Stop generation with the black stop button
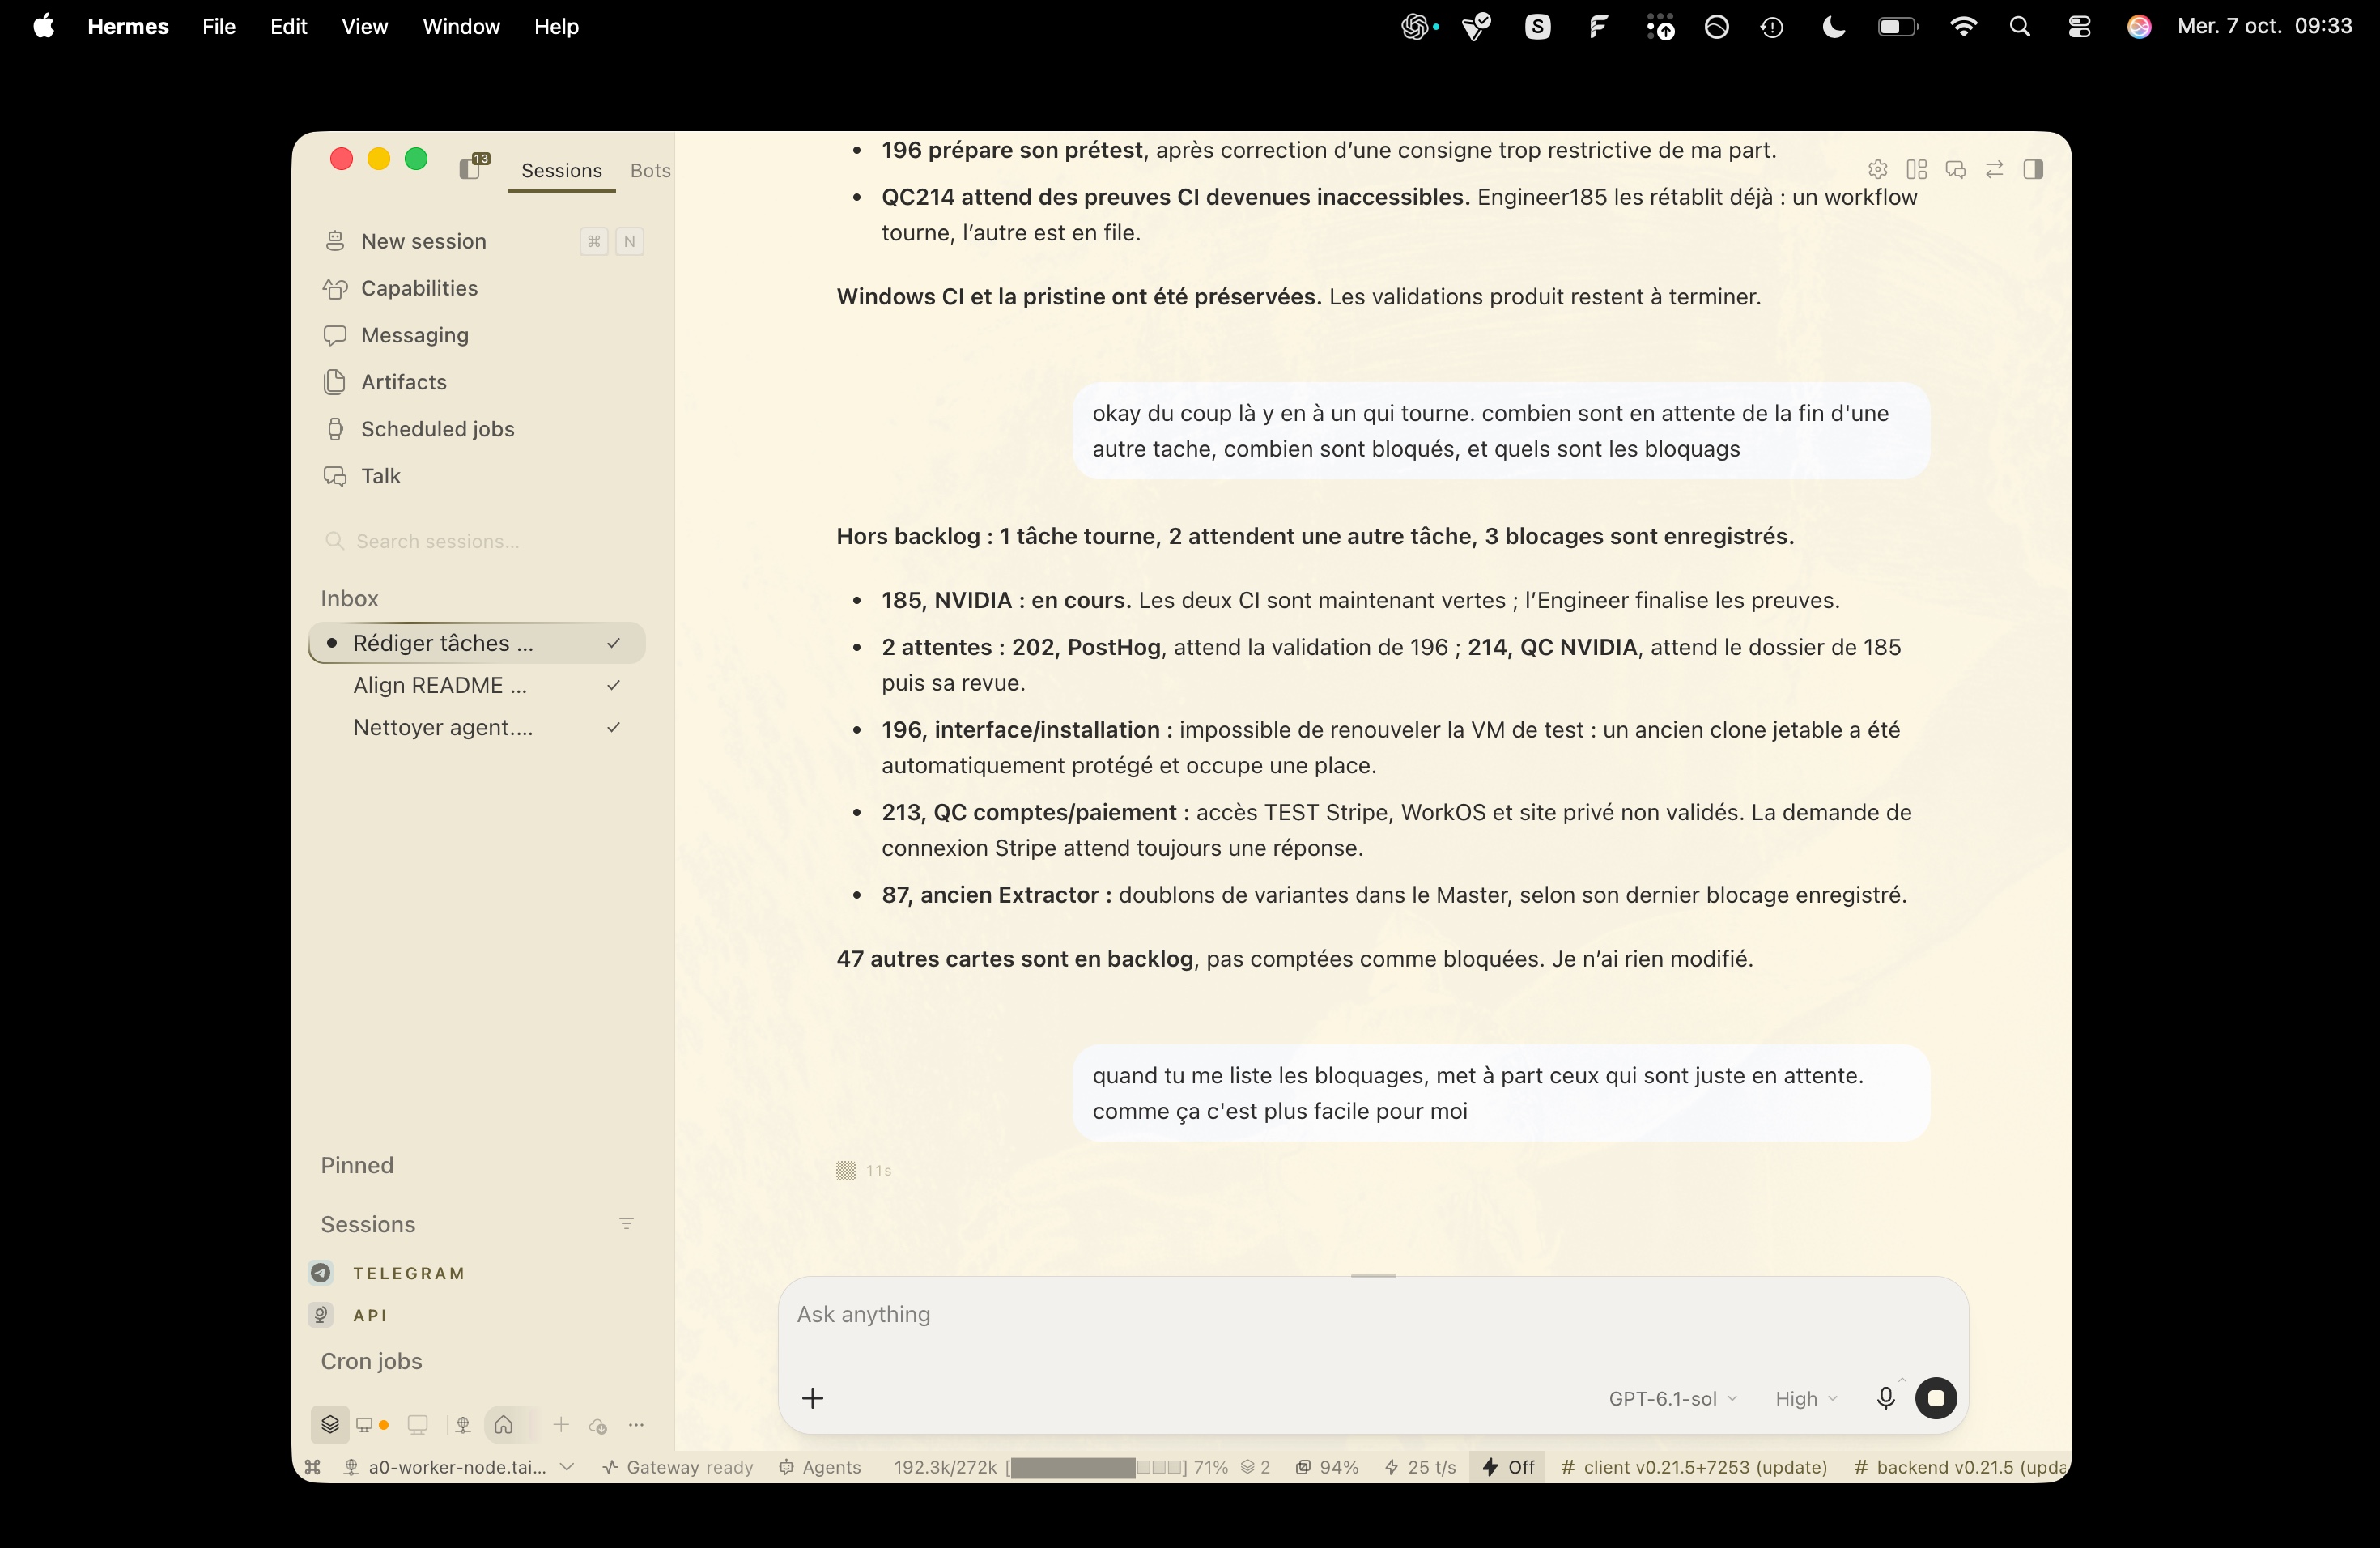 pyautogui.click(x=1936, y=1398)
